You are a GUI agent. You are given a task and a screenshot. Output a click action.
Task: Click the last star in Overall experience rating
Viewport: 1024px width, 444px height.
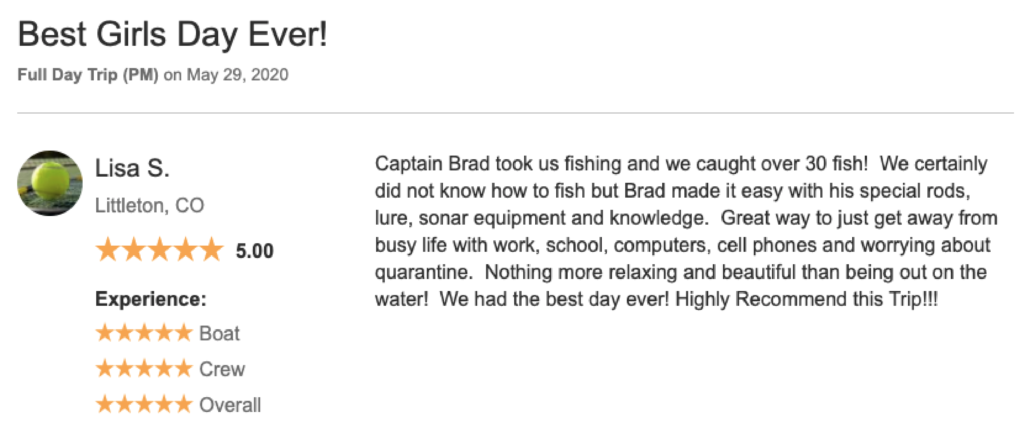click(x=183, y=405)
